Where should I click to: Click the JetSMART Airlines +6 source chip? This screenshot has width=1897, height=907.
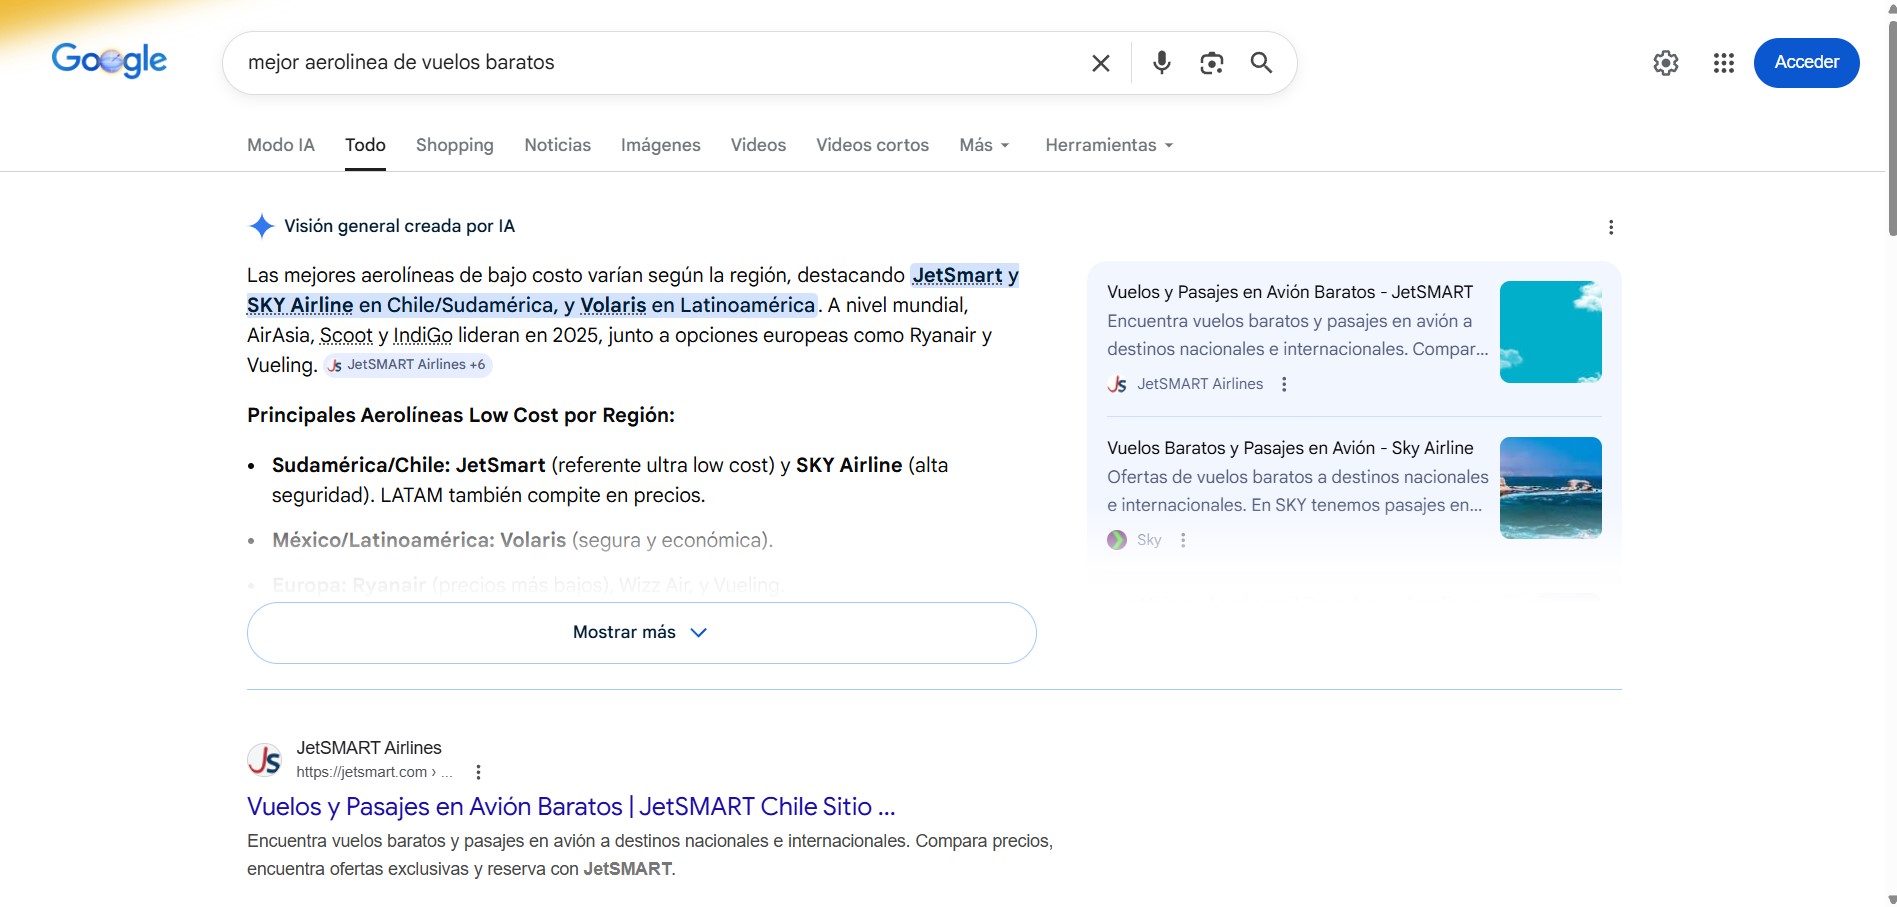point(408,365)
